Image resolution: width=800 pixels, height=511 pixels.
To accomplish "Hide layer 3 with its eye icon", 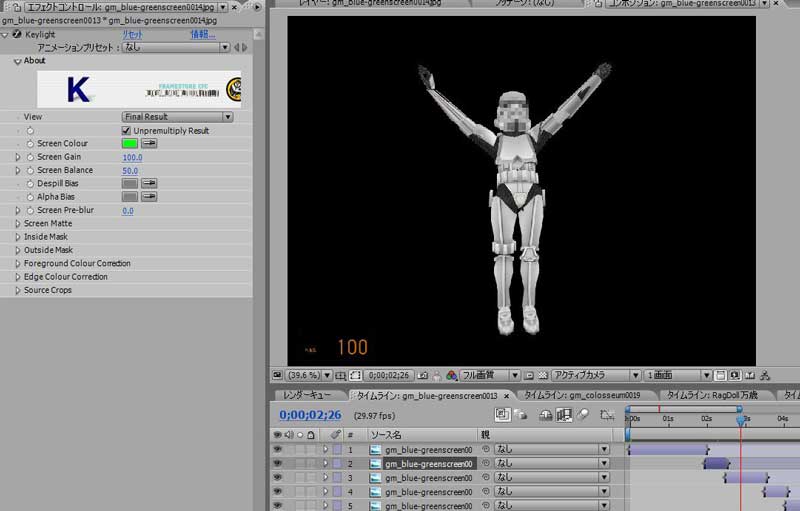I will pyautogui.click(x=277, y=477).
